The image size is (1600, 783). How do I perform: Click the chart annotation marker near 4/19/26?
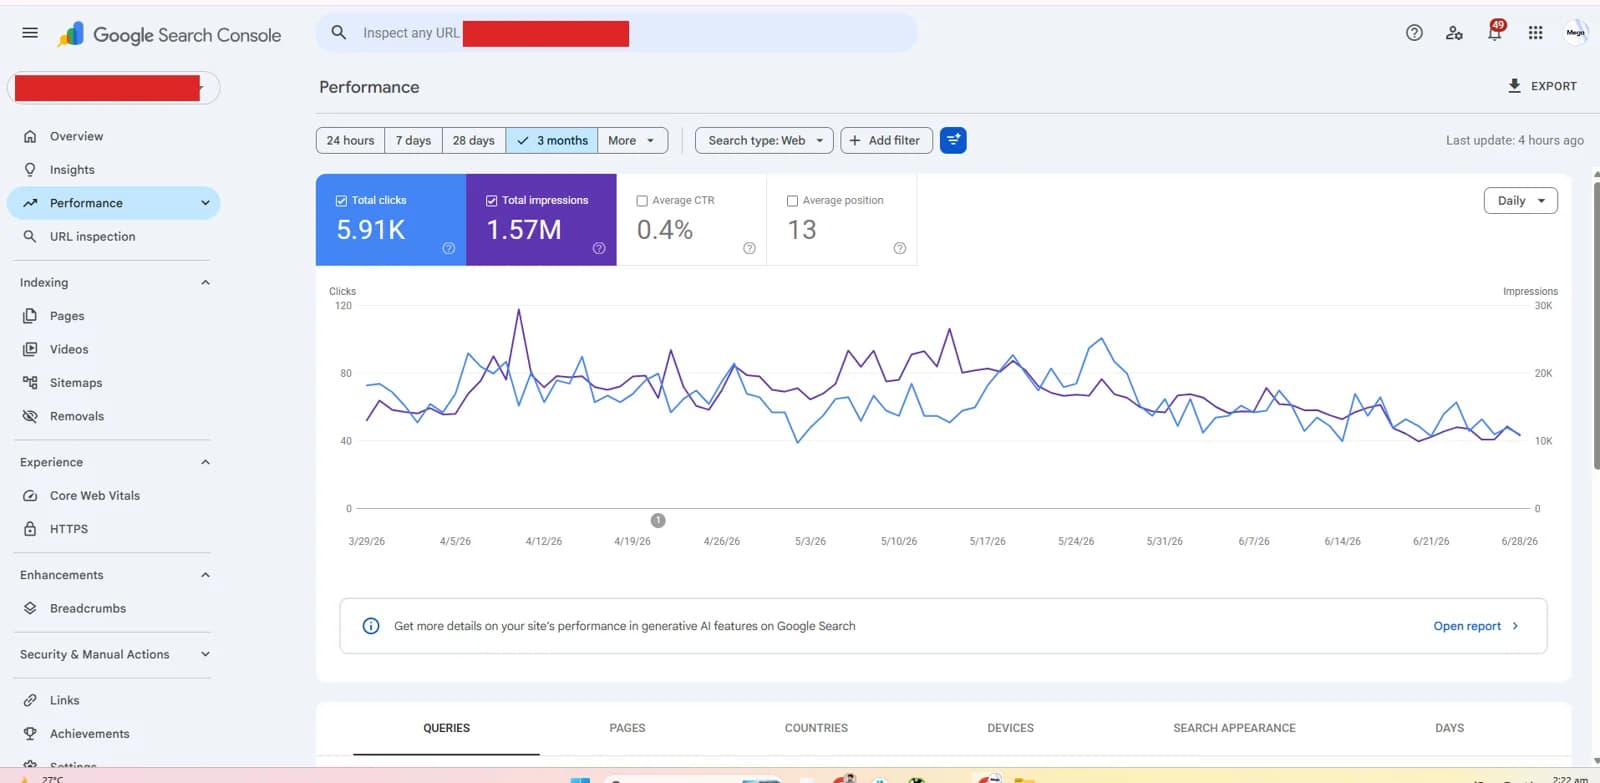[658, 520]
